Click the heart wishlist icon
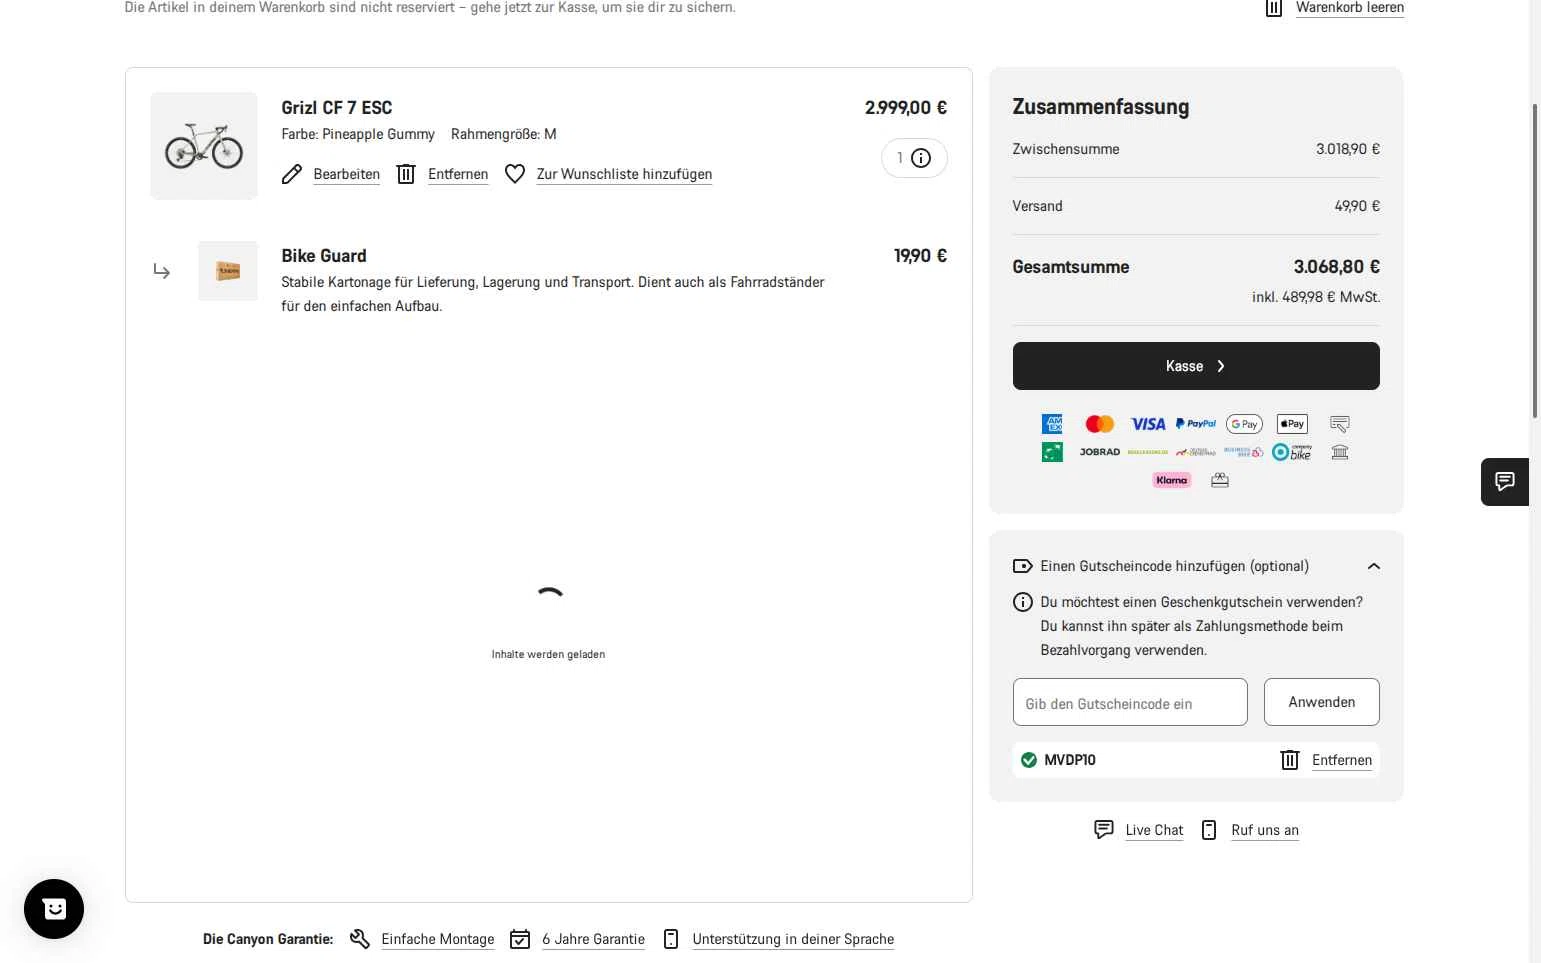The image size is (1541, 963). tap(515, 174)
